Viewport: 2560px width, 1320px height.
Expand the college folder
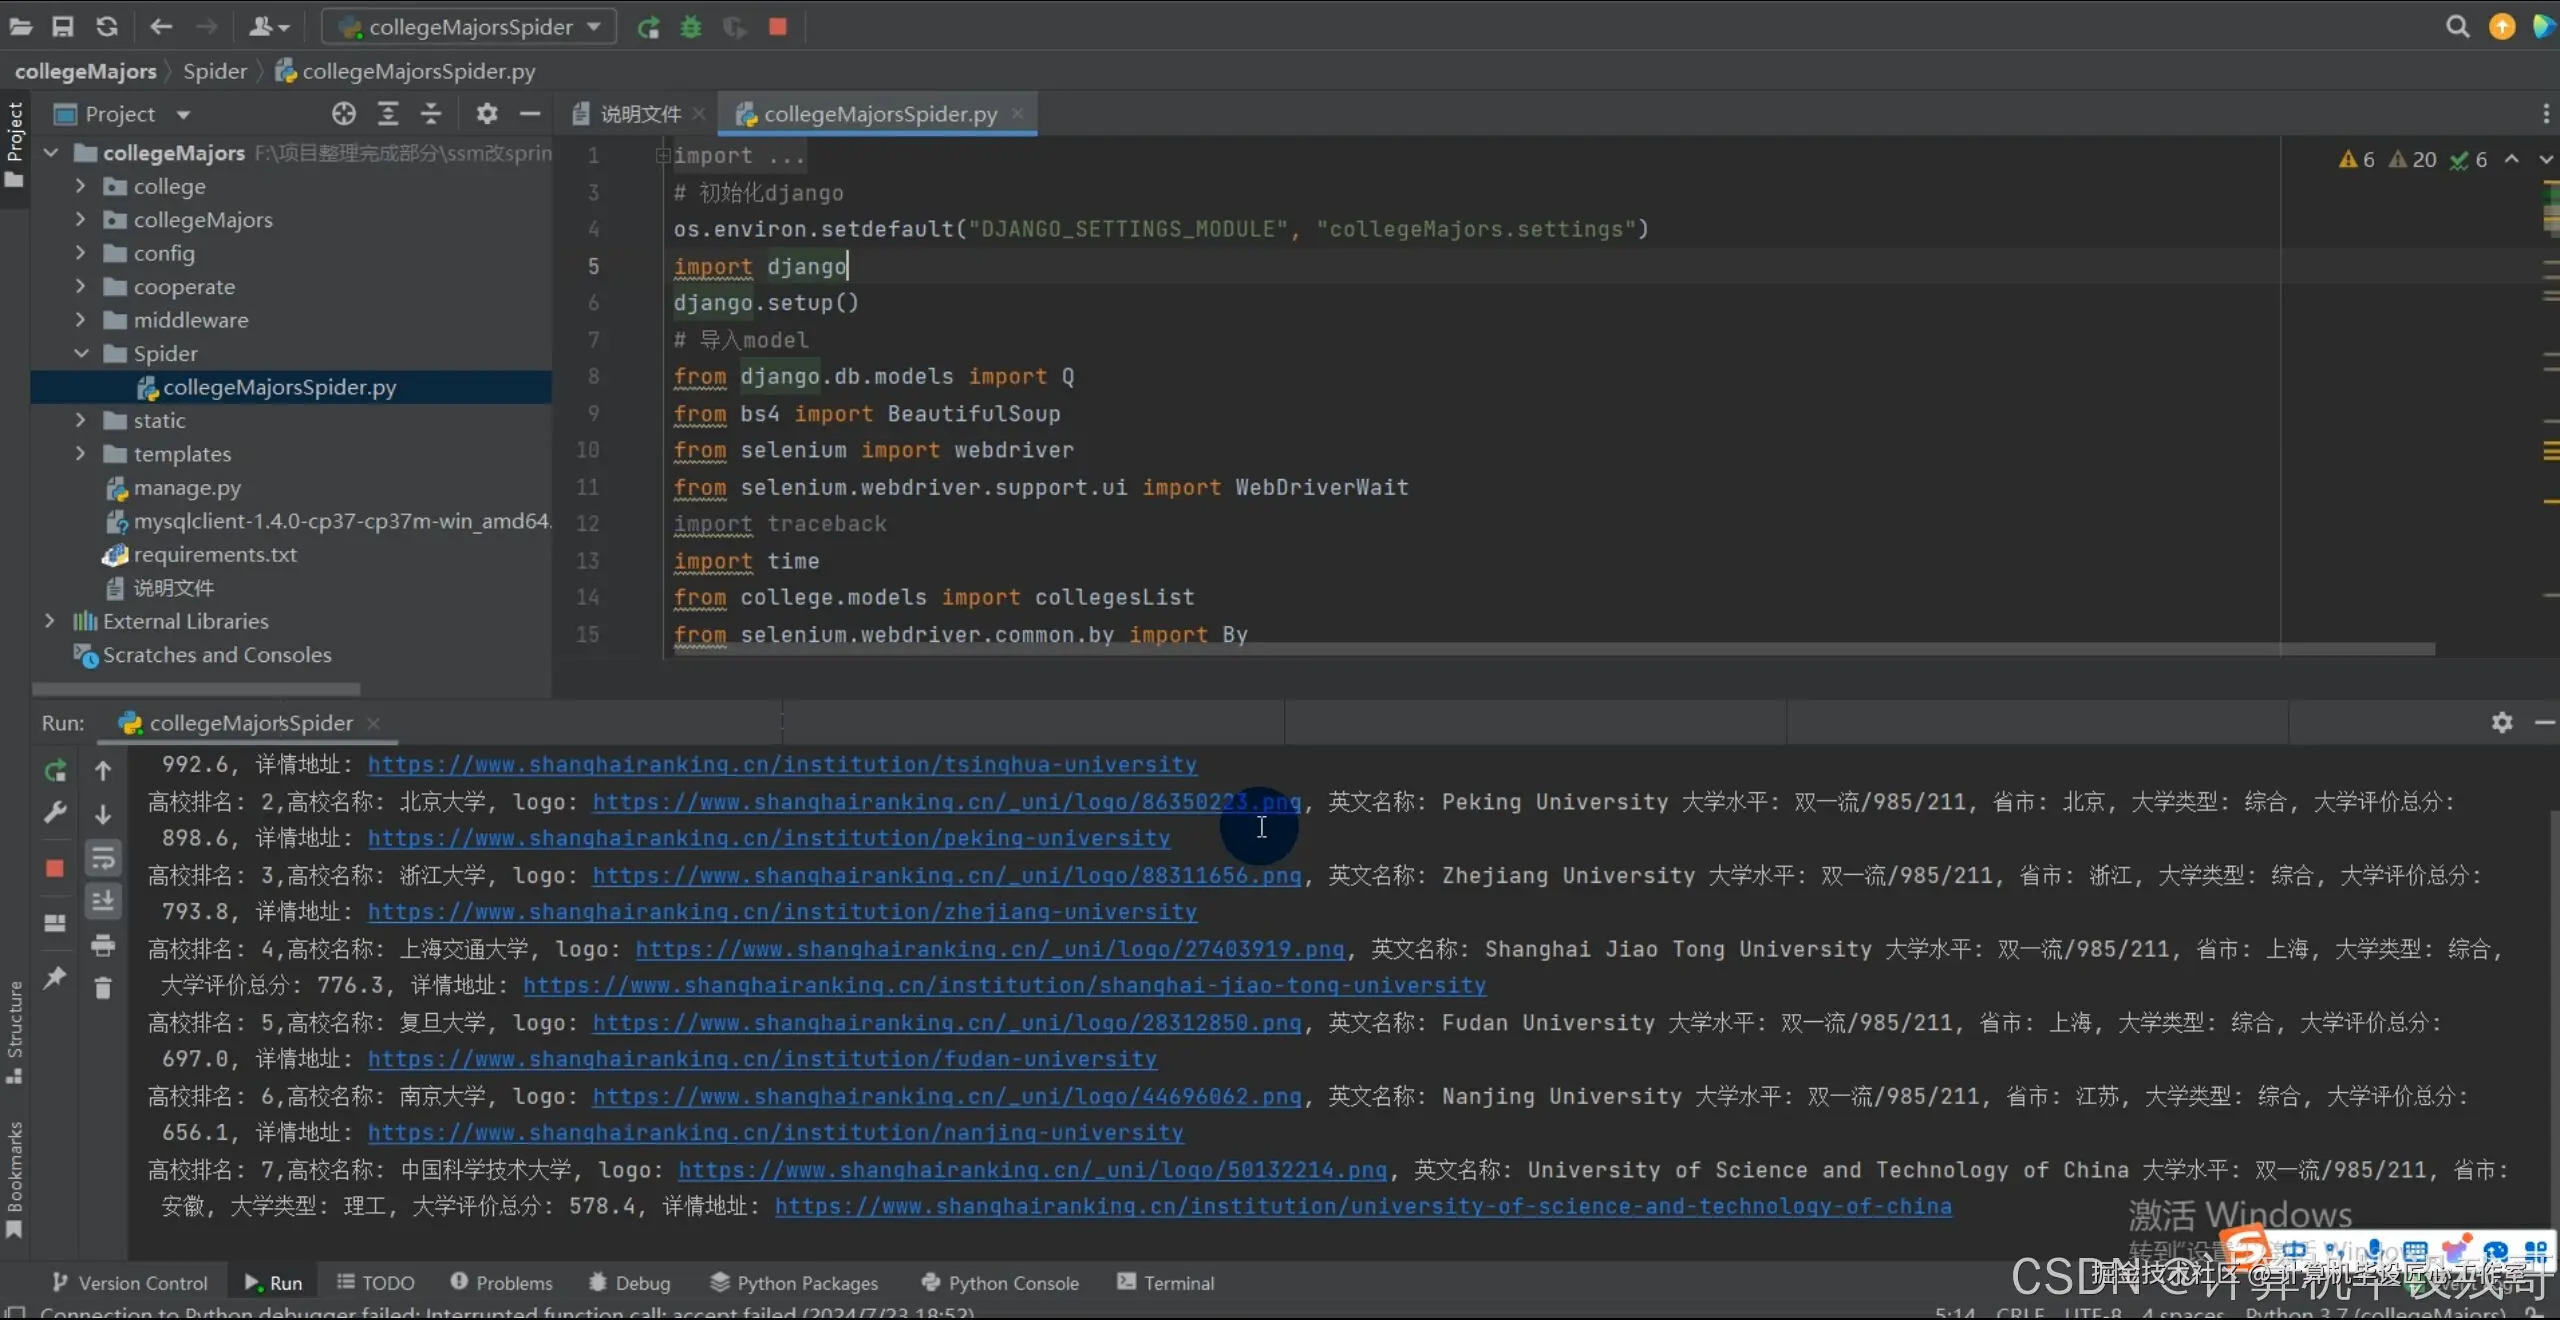(x=81, y=186)
